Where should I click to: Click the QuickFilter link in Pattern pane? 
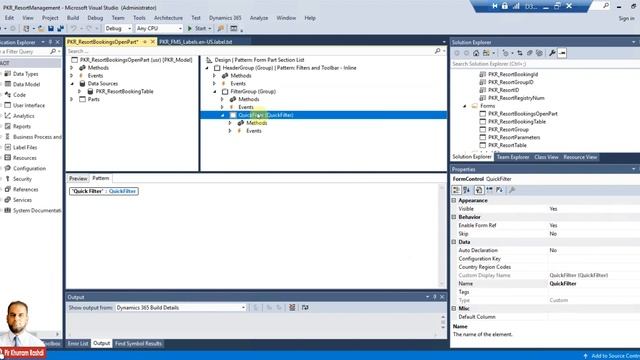(x=122, y=191)
